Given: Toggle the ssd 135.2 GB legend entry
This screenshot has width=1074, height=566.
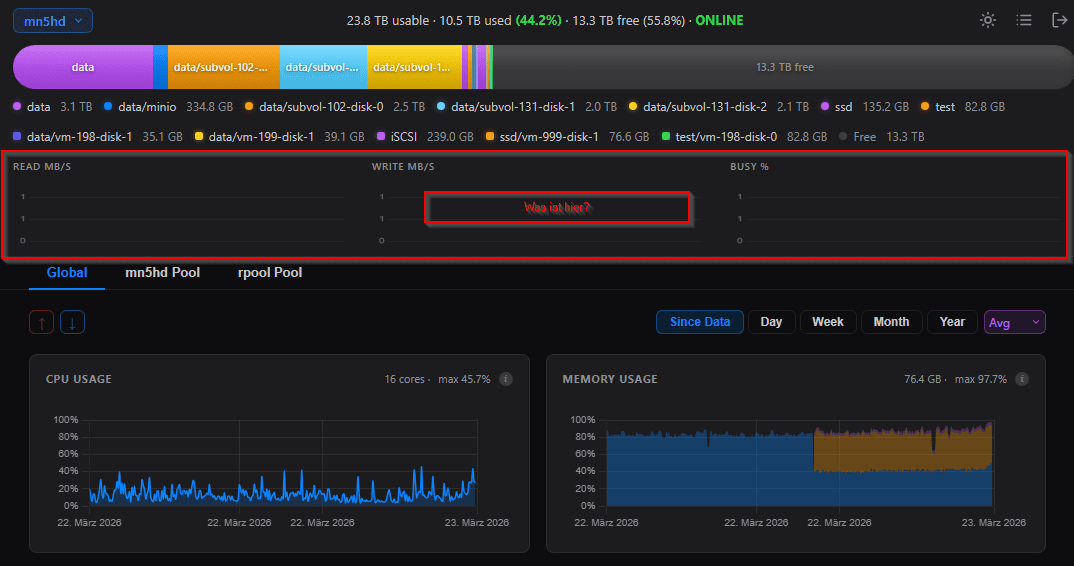Looking at the screenshot, I should coord(864,107).
